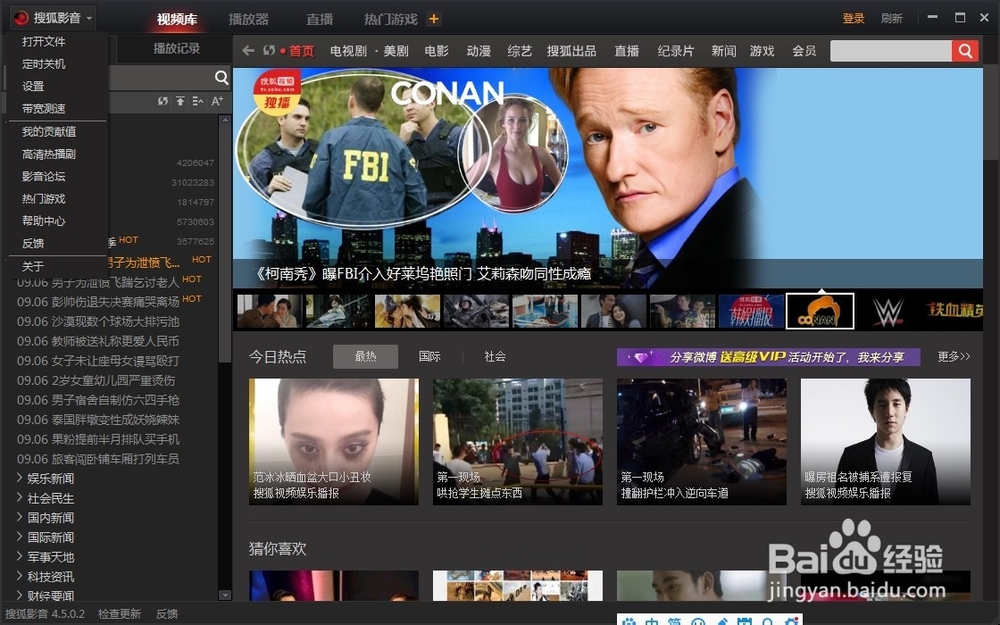Open 搜狐出品 in navigation bar
This screenshot has height=625, width=1000.
(x=571, y=51)
